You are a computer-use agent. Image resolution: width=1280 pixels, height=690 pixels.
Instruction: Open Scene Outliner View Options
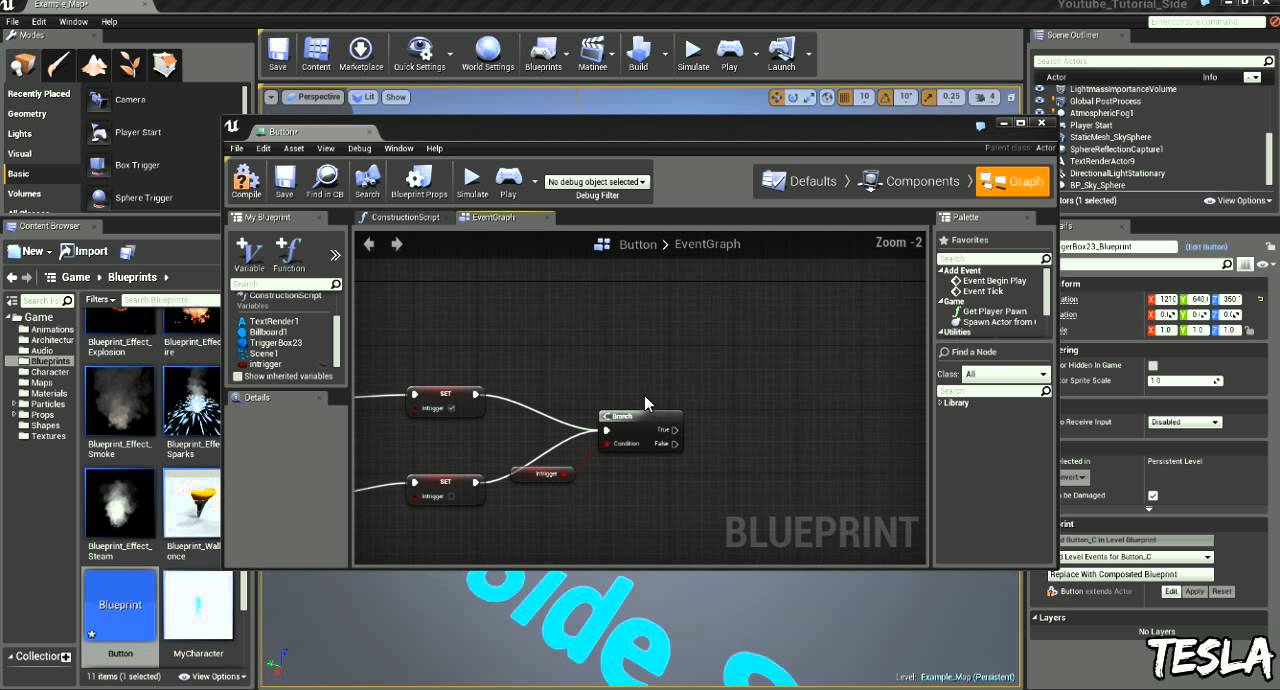[x=1238, y=201]
